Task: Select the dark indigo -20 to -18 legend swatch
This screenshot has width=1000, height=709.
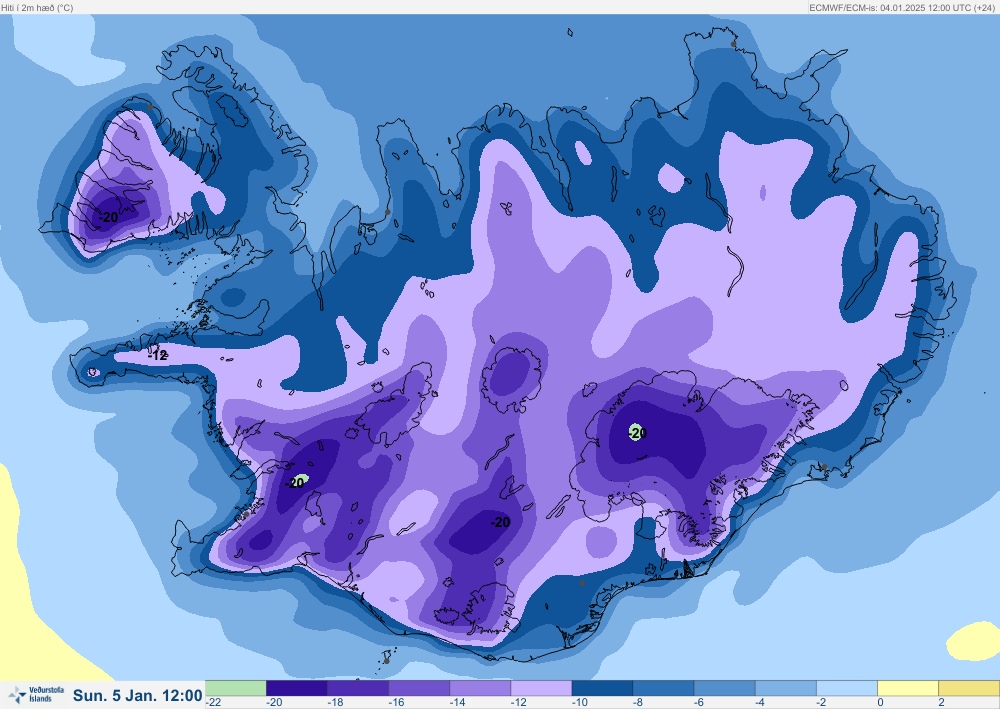Action: pyautogui.click(x=297, y=688)
